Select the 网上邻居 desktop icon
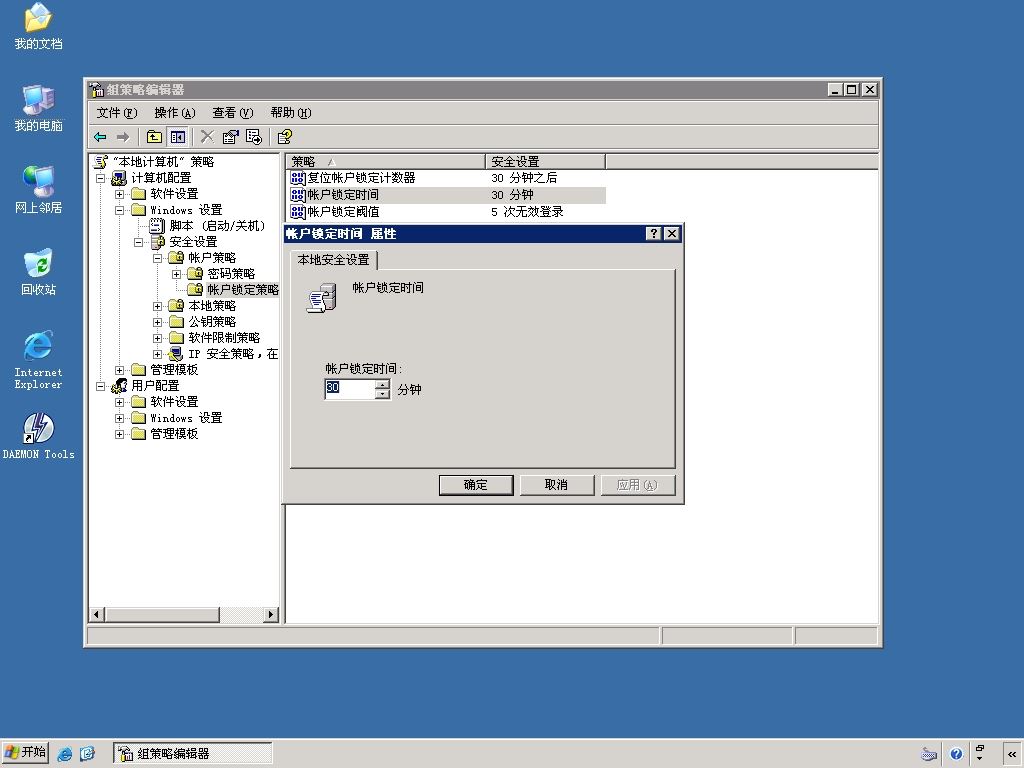 (38, 190)
